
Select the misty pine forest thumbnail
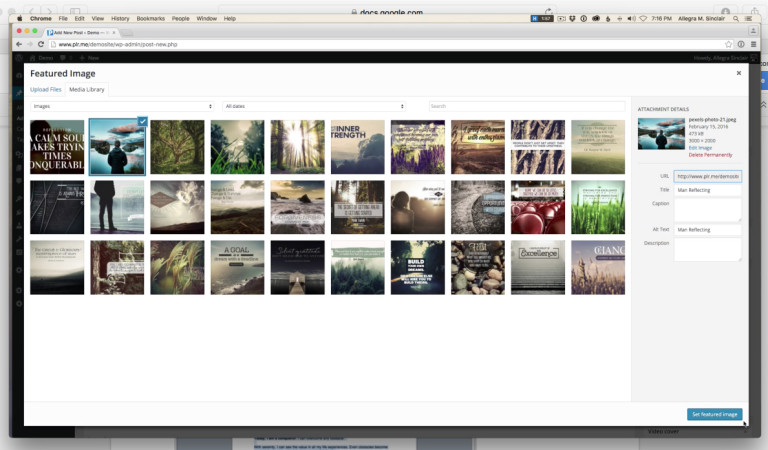(x=358, y=267)
